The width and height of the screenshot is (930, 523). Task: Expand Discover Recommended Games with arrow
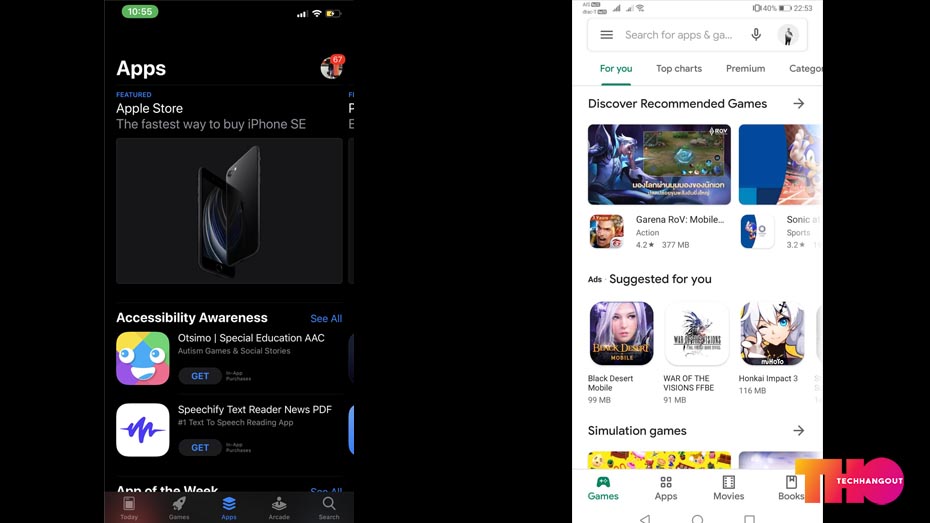click(x=798, y=104)
